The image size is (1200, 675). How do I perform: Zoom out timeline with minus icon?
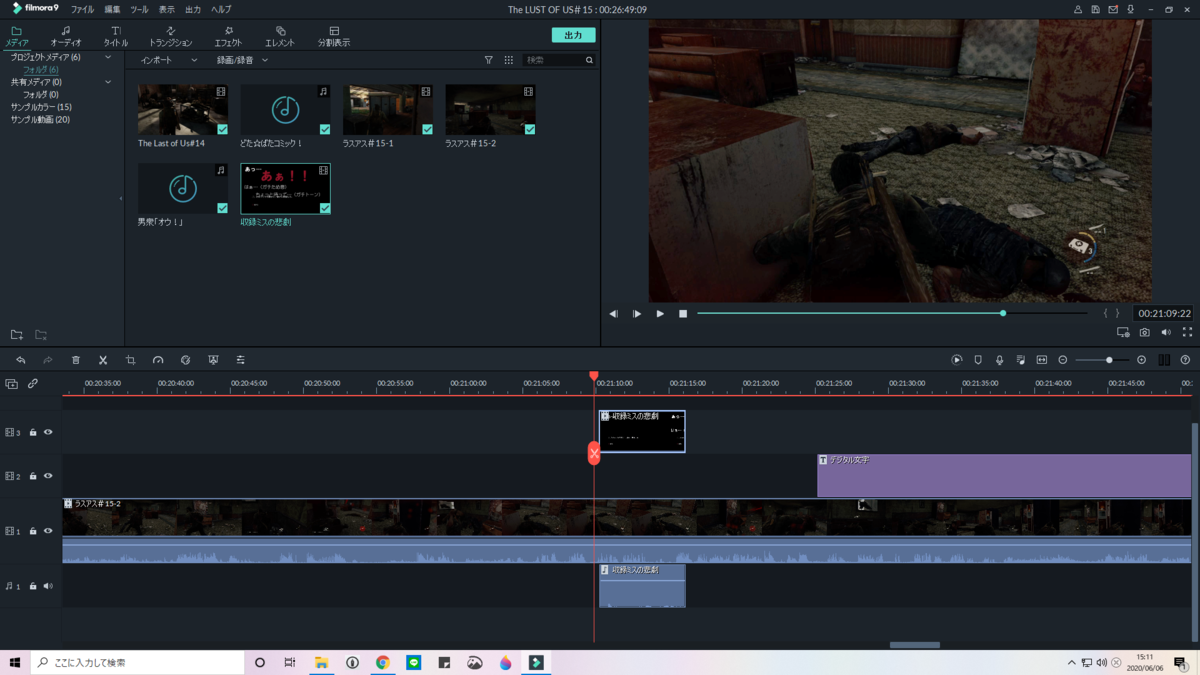tap(1063, 360)
